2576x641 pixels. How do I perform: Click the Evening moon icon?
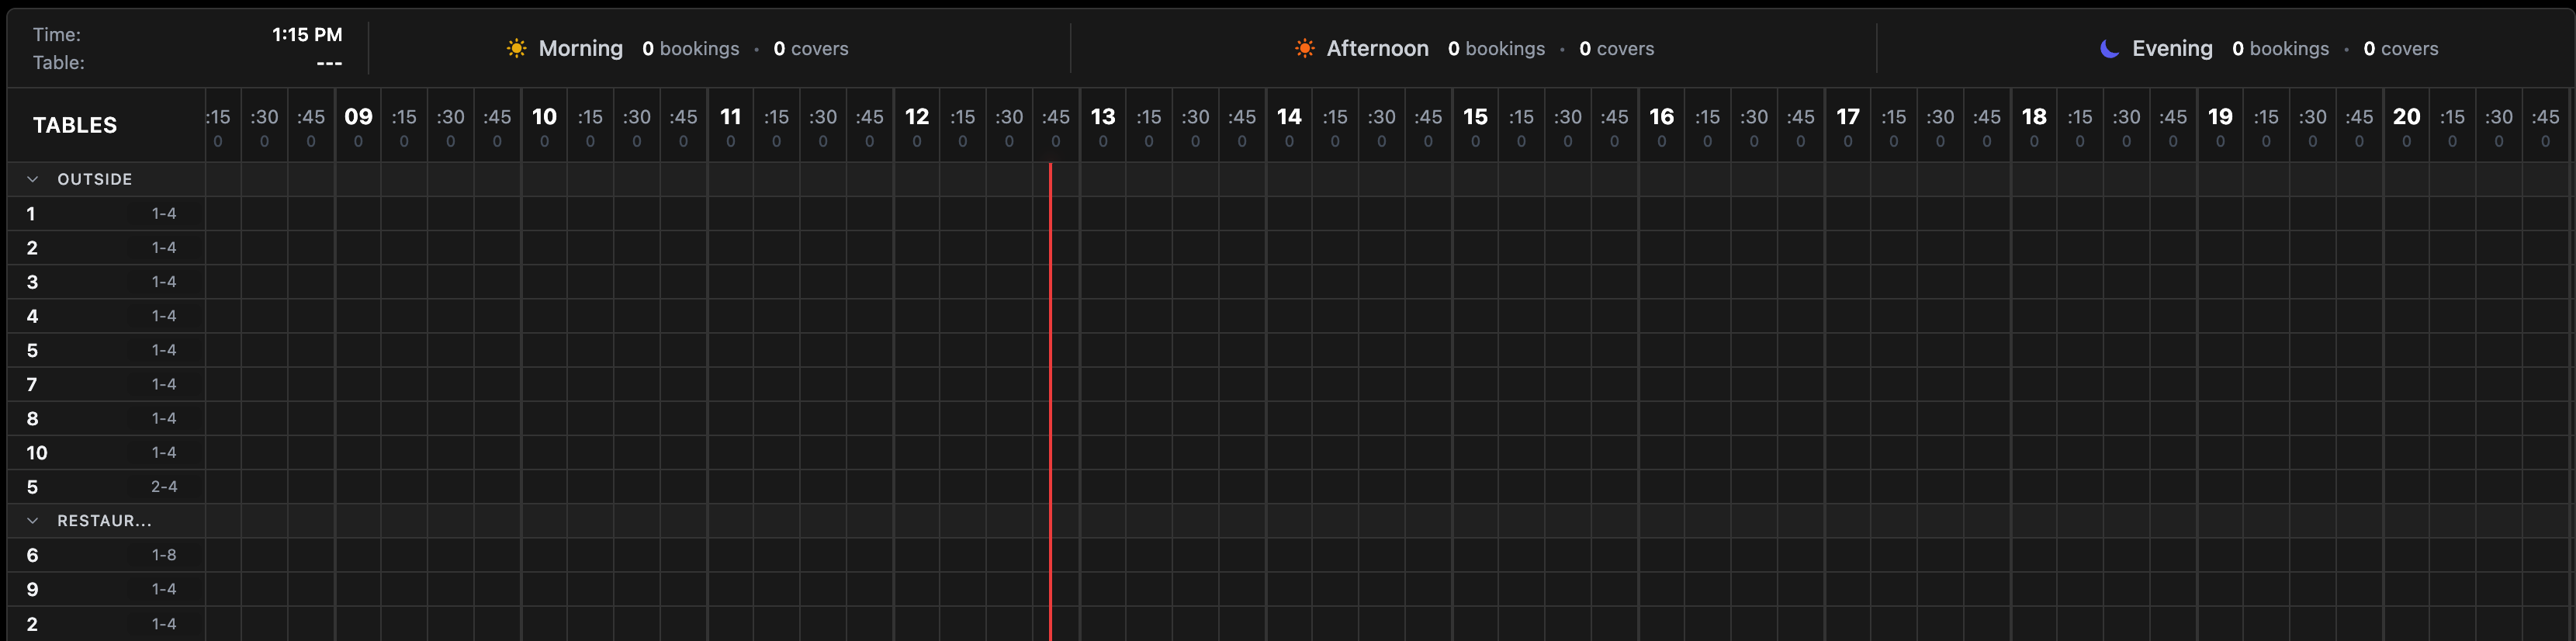click(2109, 48)
